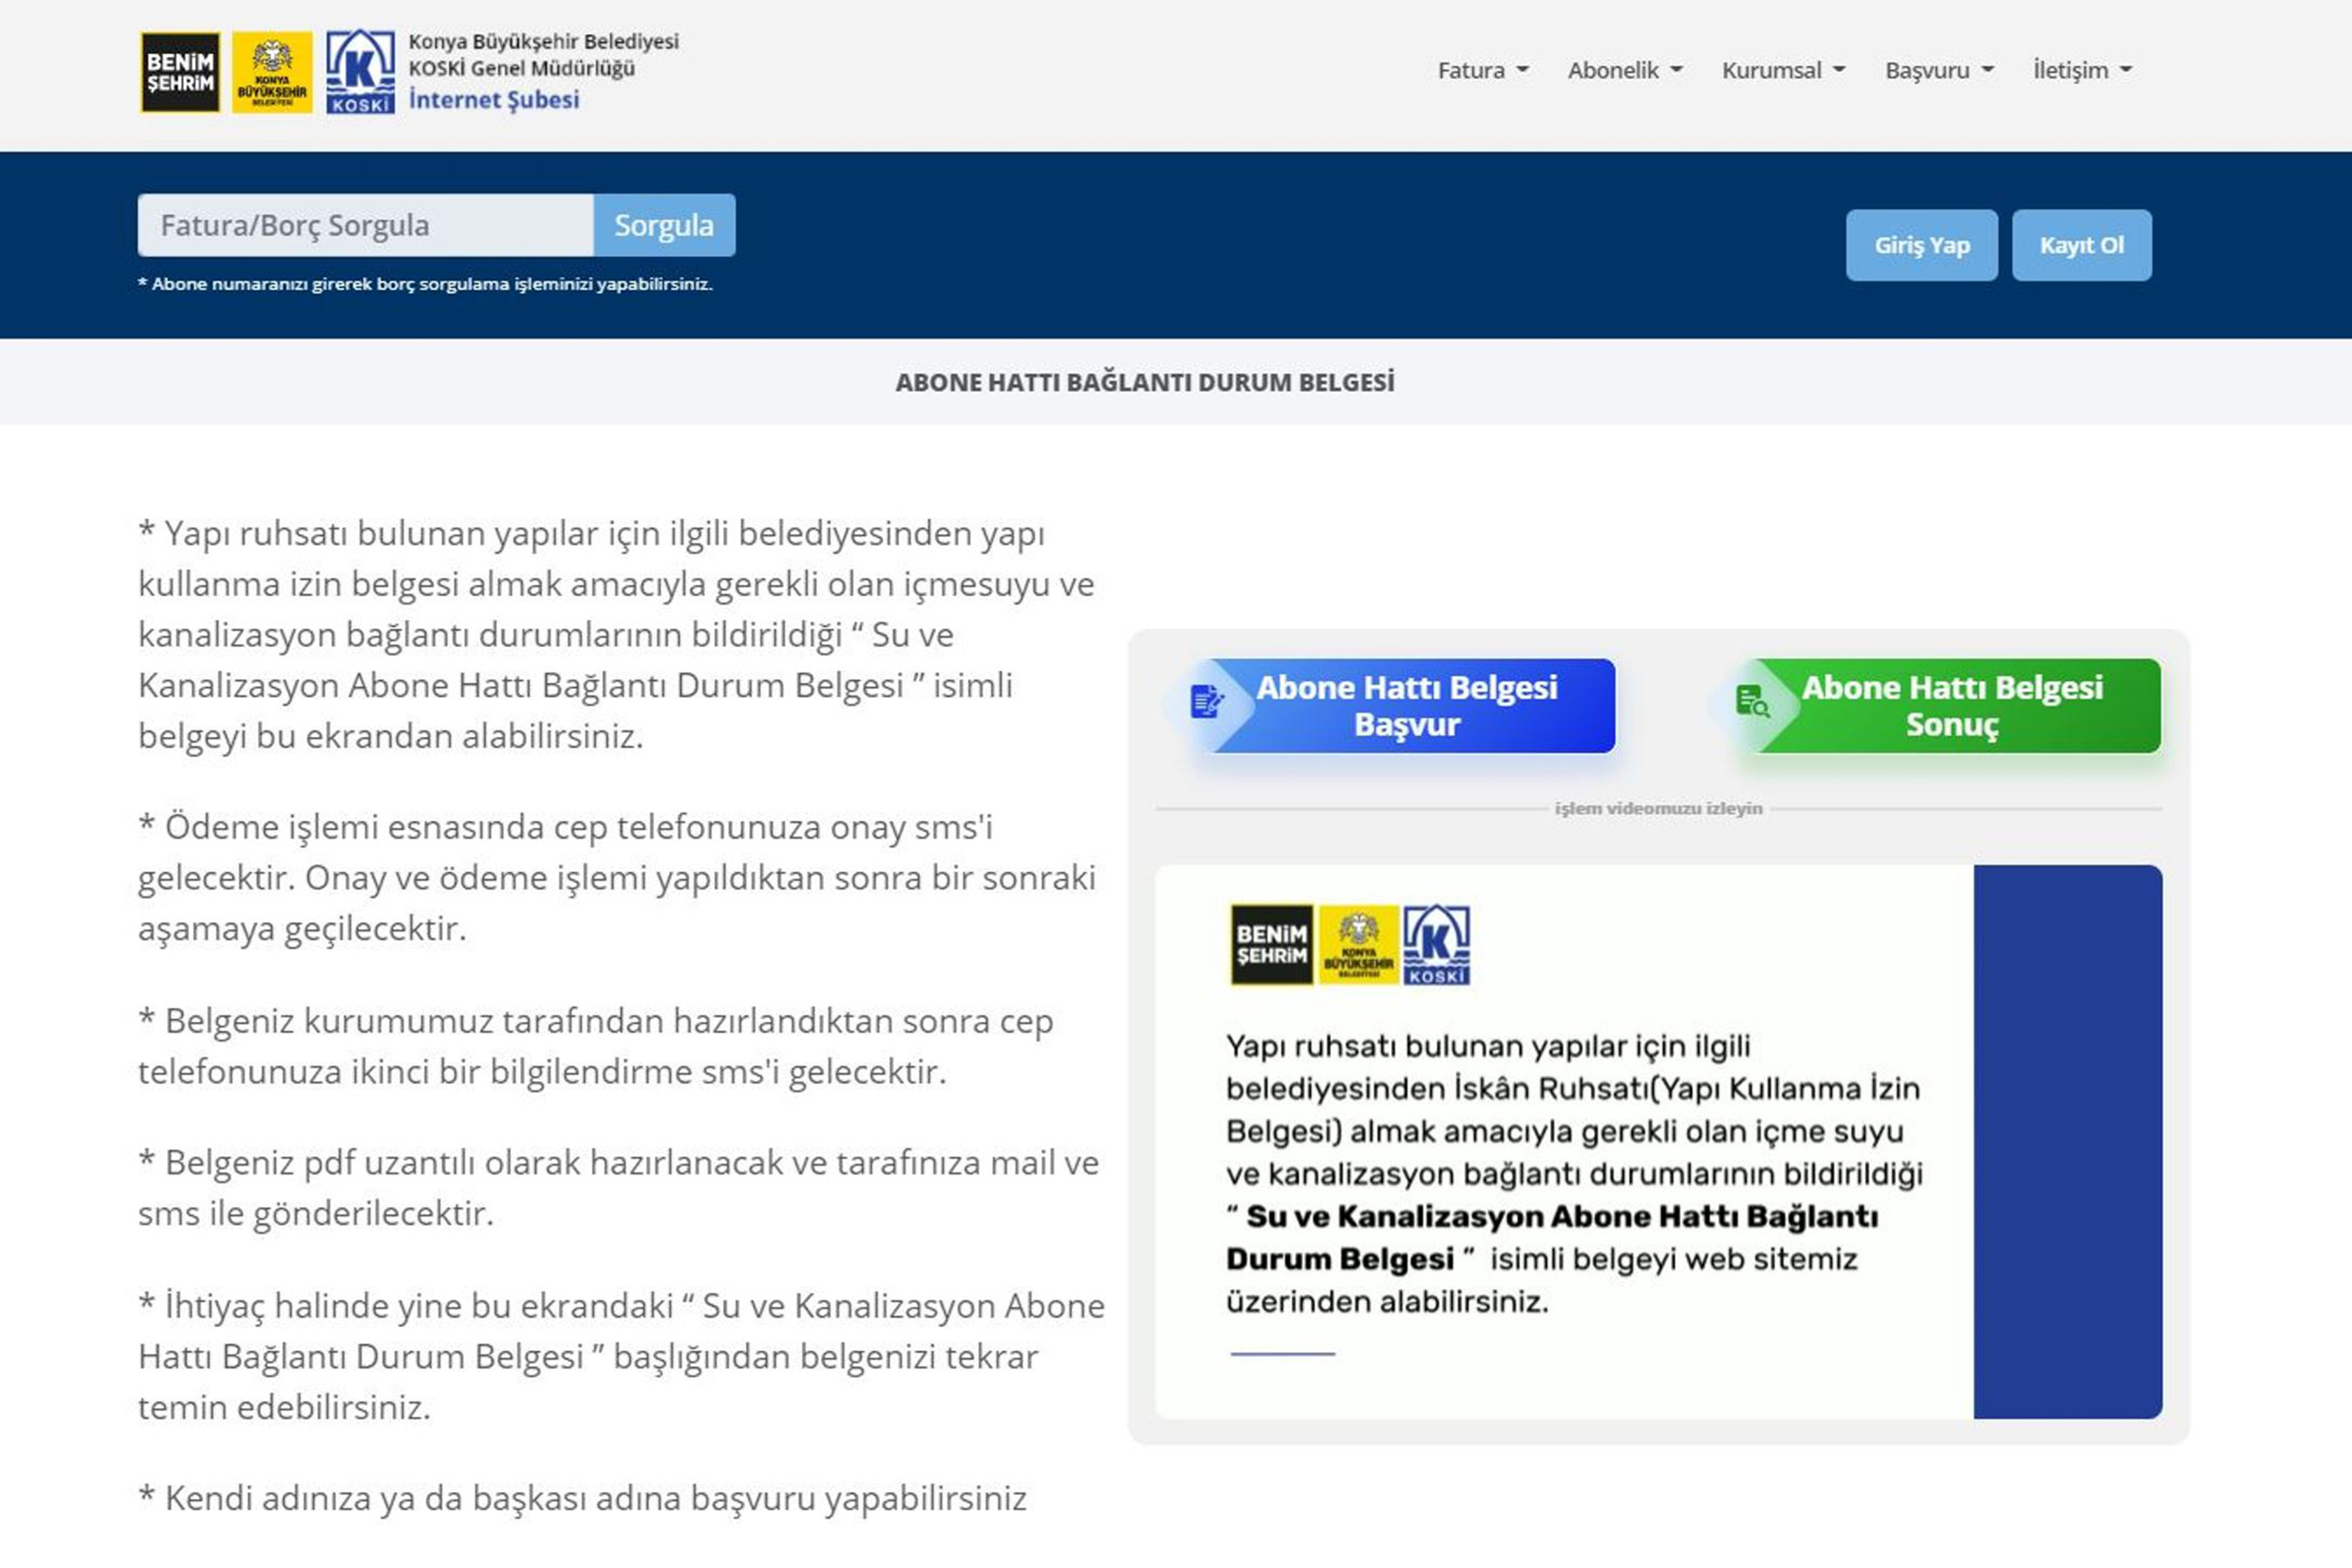Click the Benim Şehrim logo in header

(180, 72)
